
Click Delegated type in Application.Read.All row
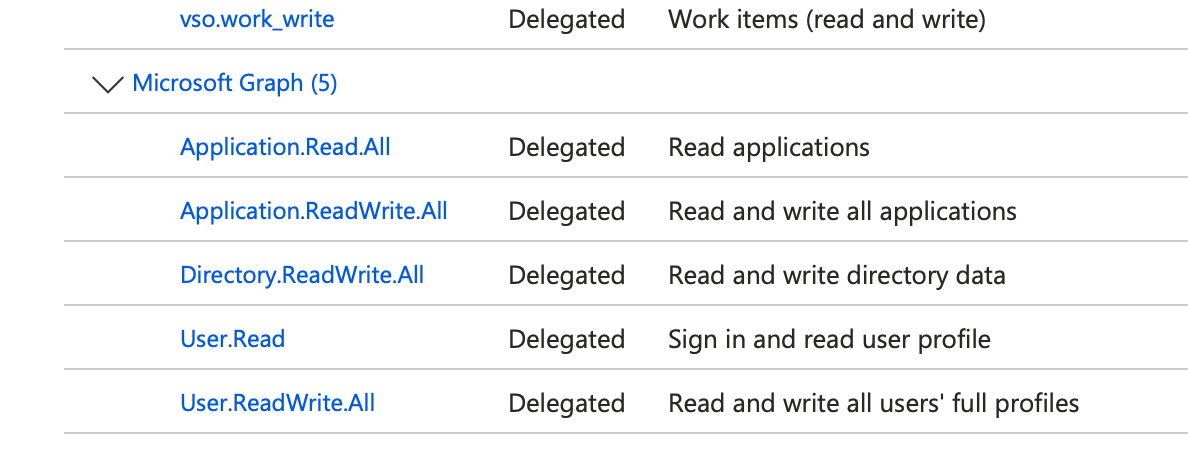click(x=566, y=147)
